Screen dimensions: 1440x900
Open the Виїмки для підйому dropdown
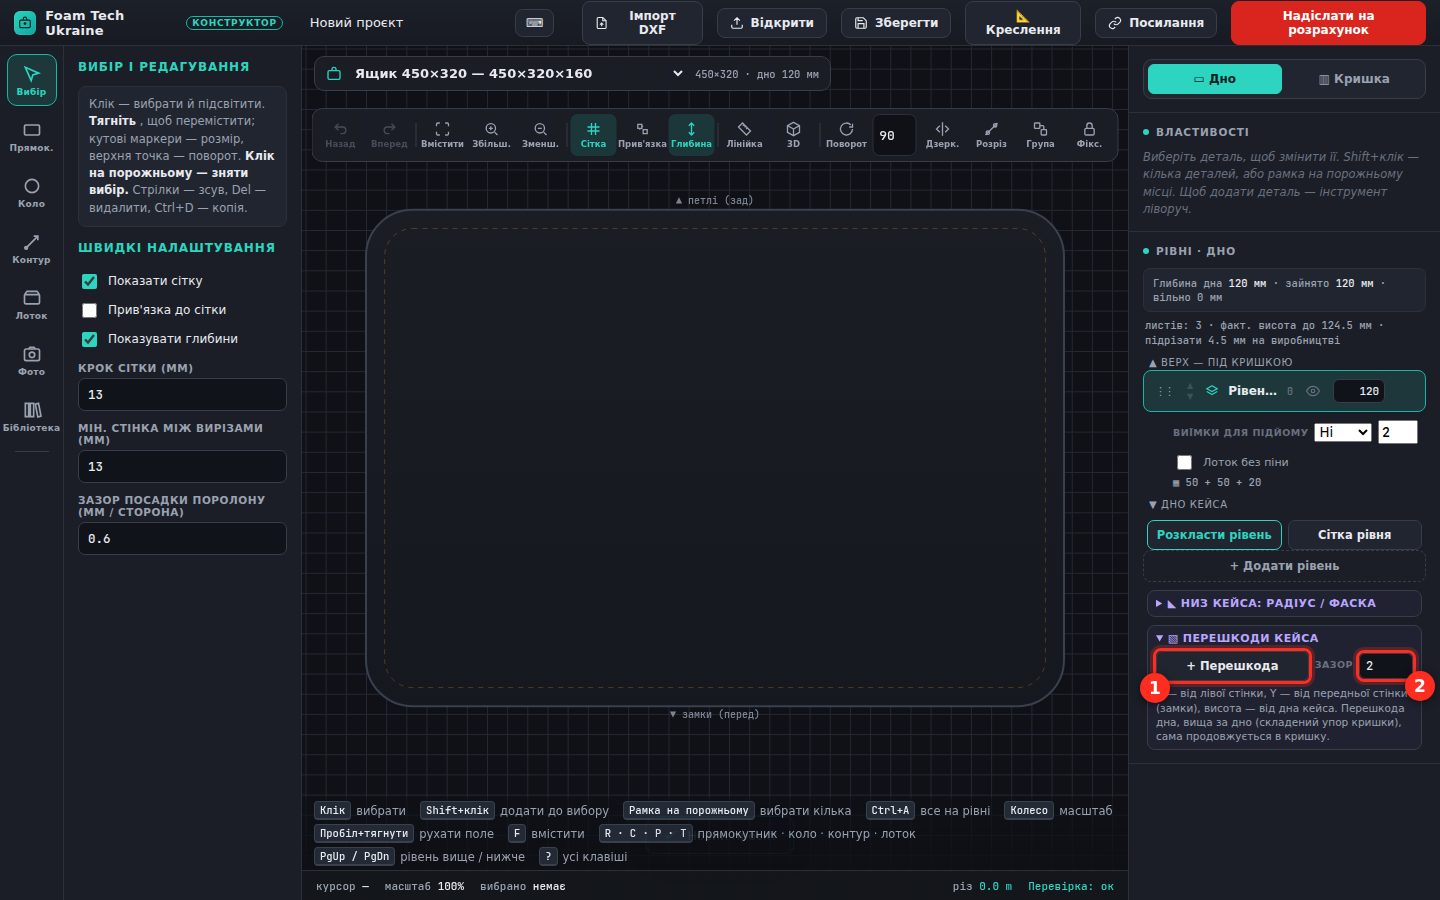click(1342, 432)
